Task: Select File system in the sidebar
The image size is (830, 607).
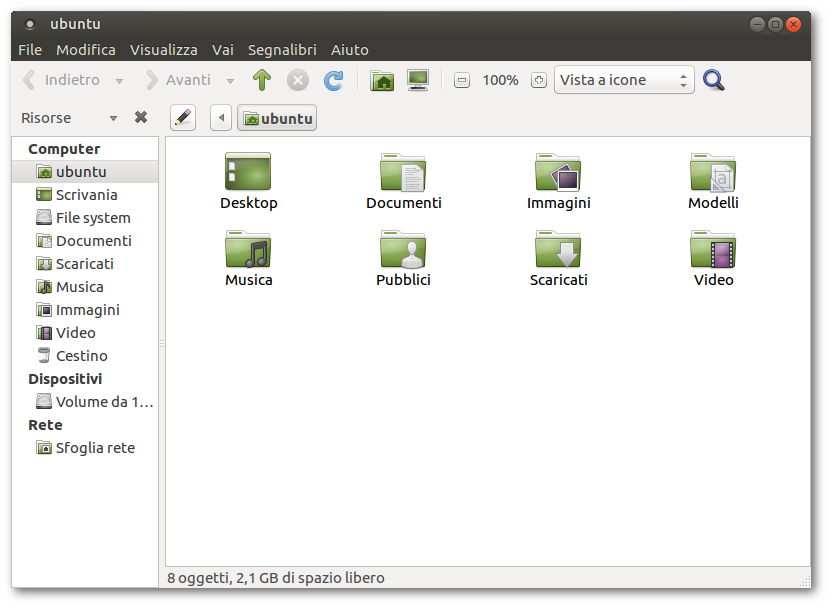Action: [92, 218]
